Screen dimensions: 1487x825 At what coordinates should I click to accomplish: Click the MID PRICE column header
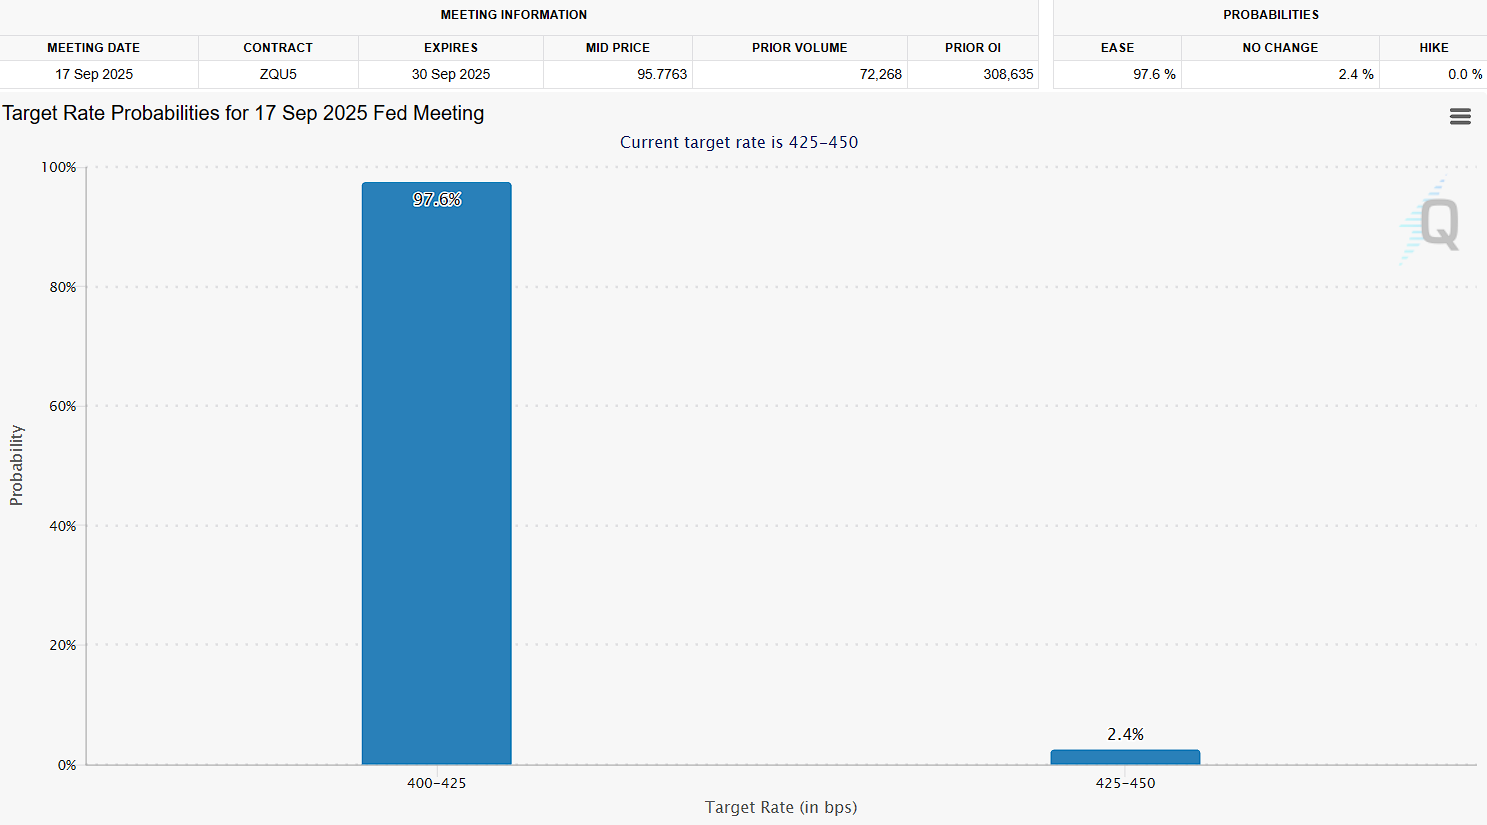(617, 48)
